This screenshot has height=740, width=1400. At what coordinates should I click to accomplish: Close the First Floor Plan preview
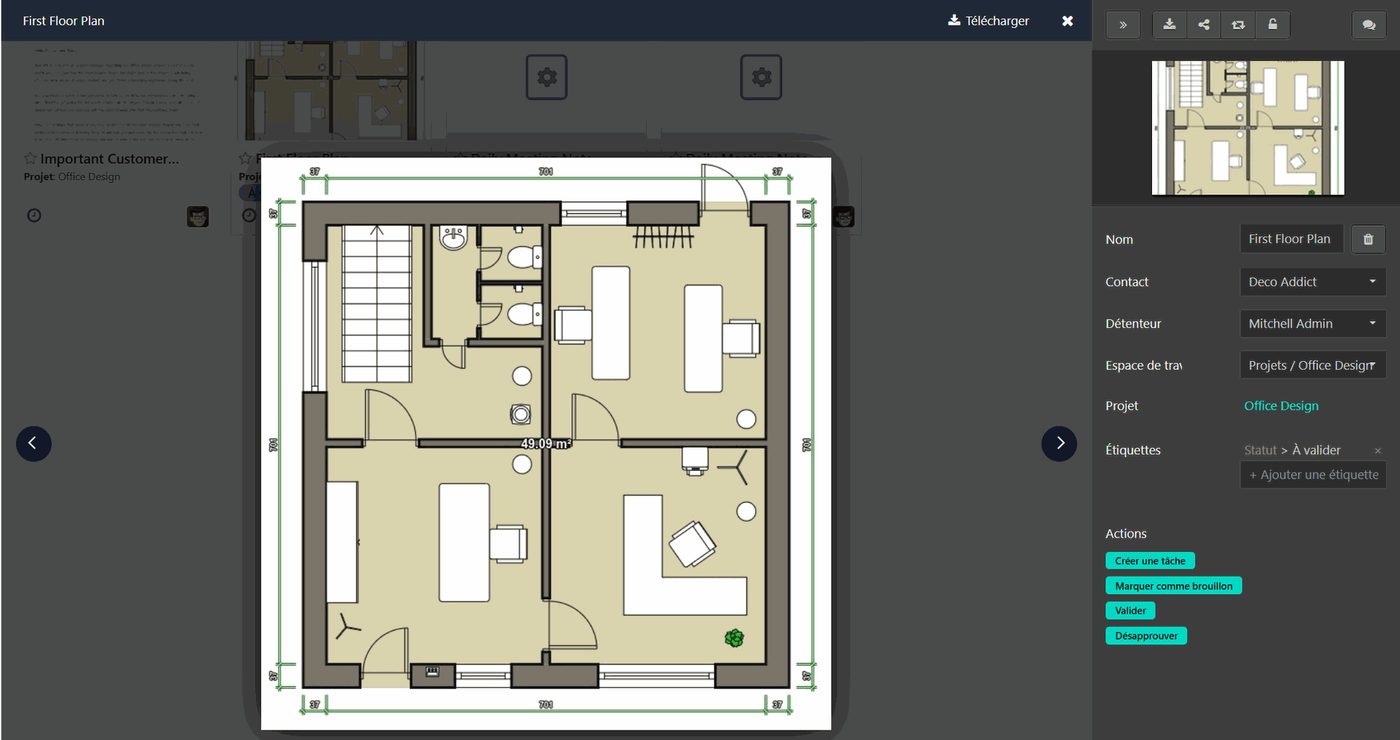pos(1068,21)
